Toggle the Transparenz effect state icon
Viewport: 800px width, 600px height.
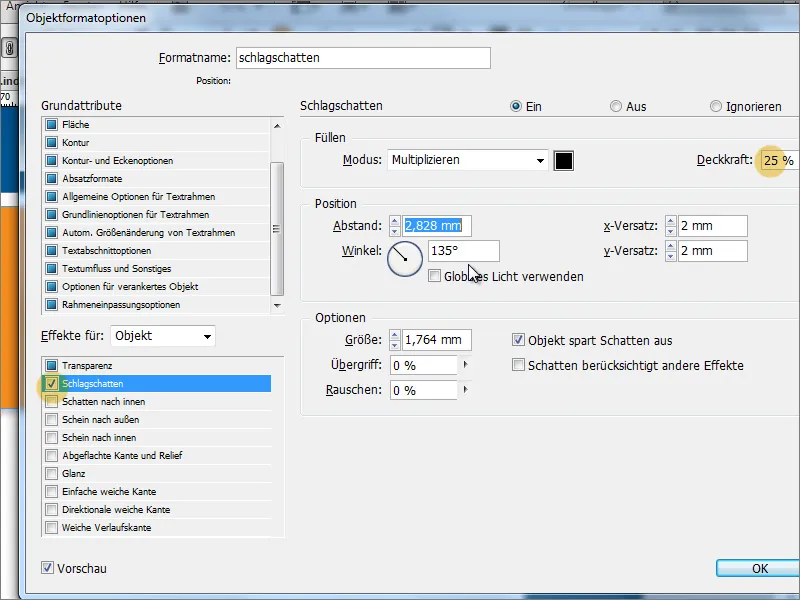(52, 365)
